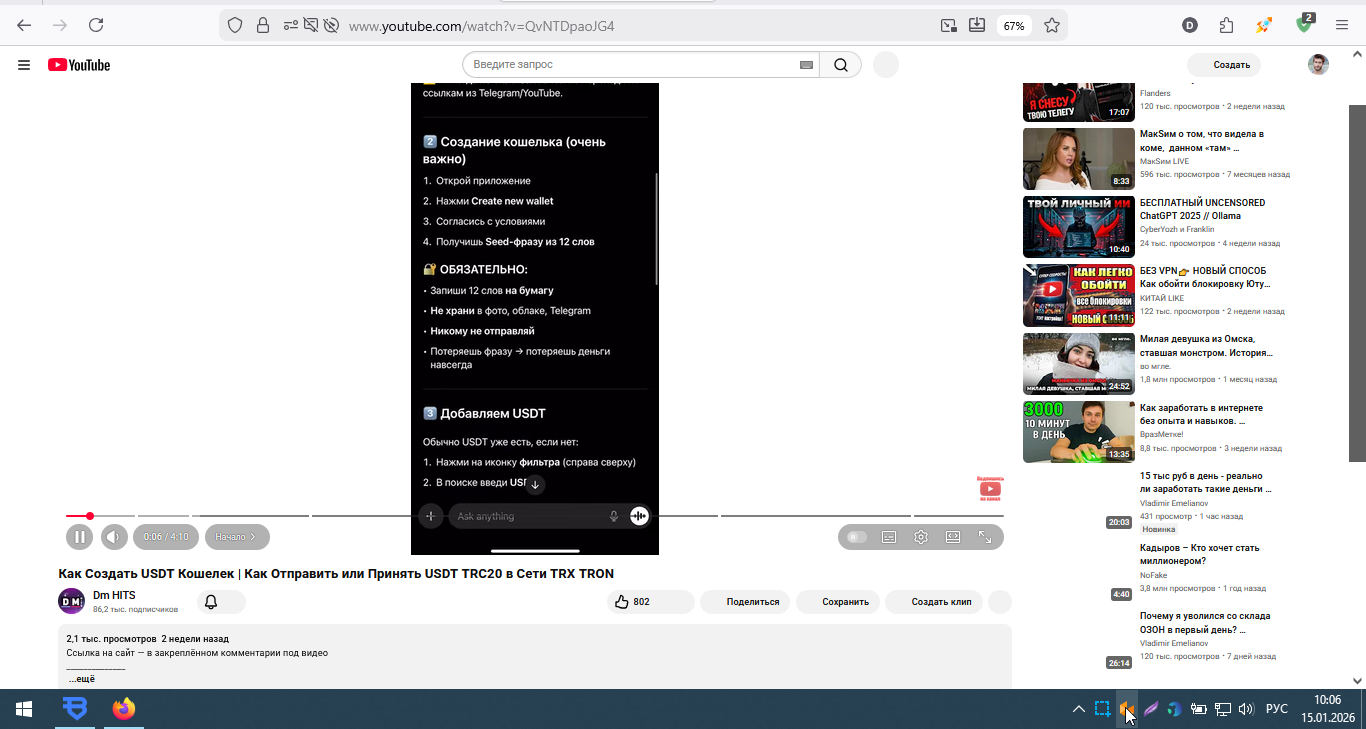1366x729 pixels.
Task: Click the rocket extension icon
Action: (x=1265, y=25)
